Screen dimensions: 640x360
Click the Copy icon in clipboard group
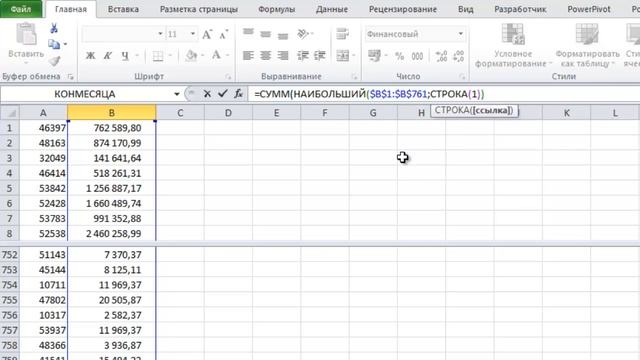click(x=54, y=44)
